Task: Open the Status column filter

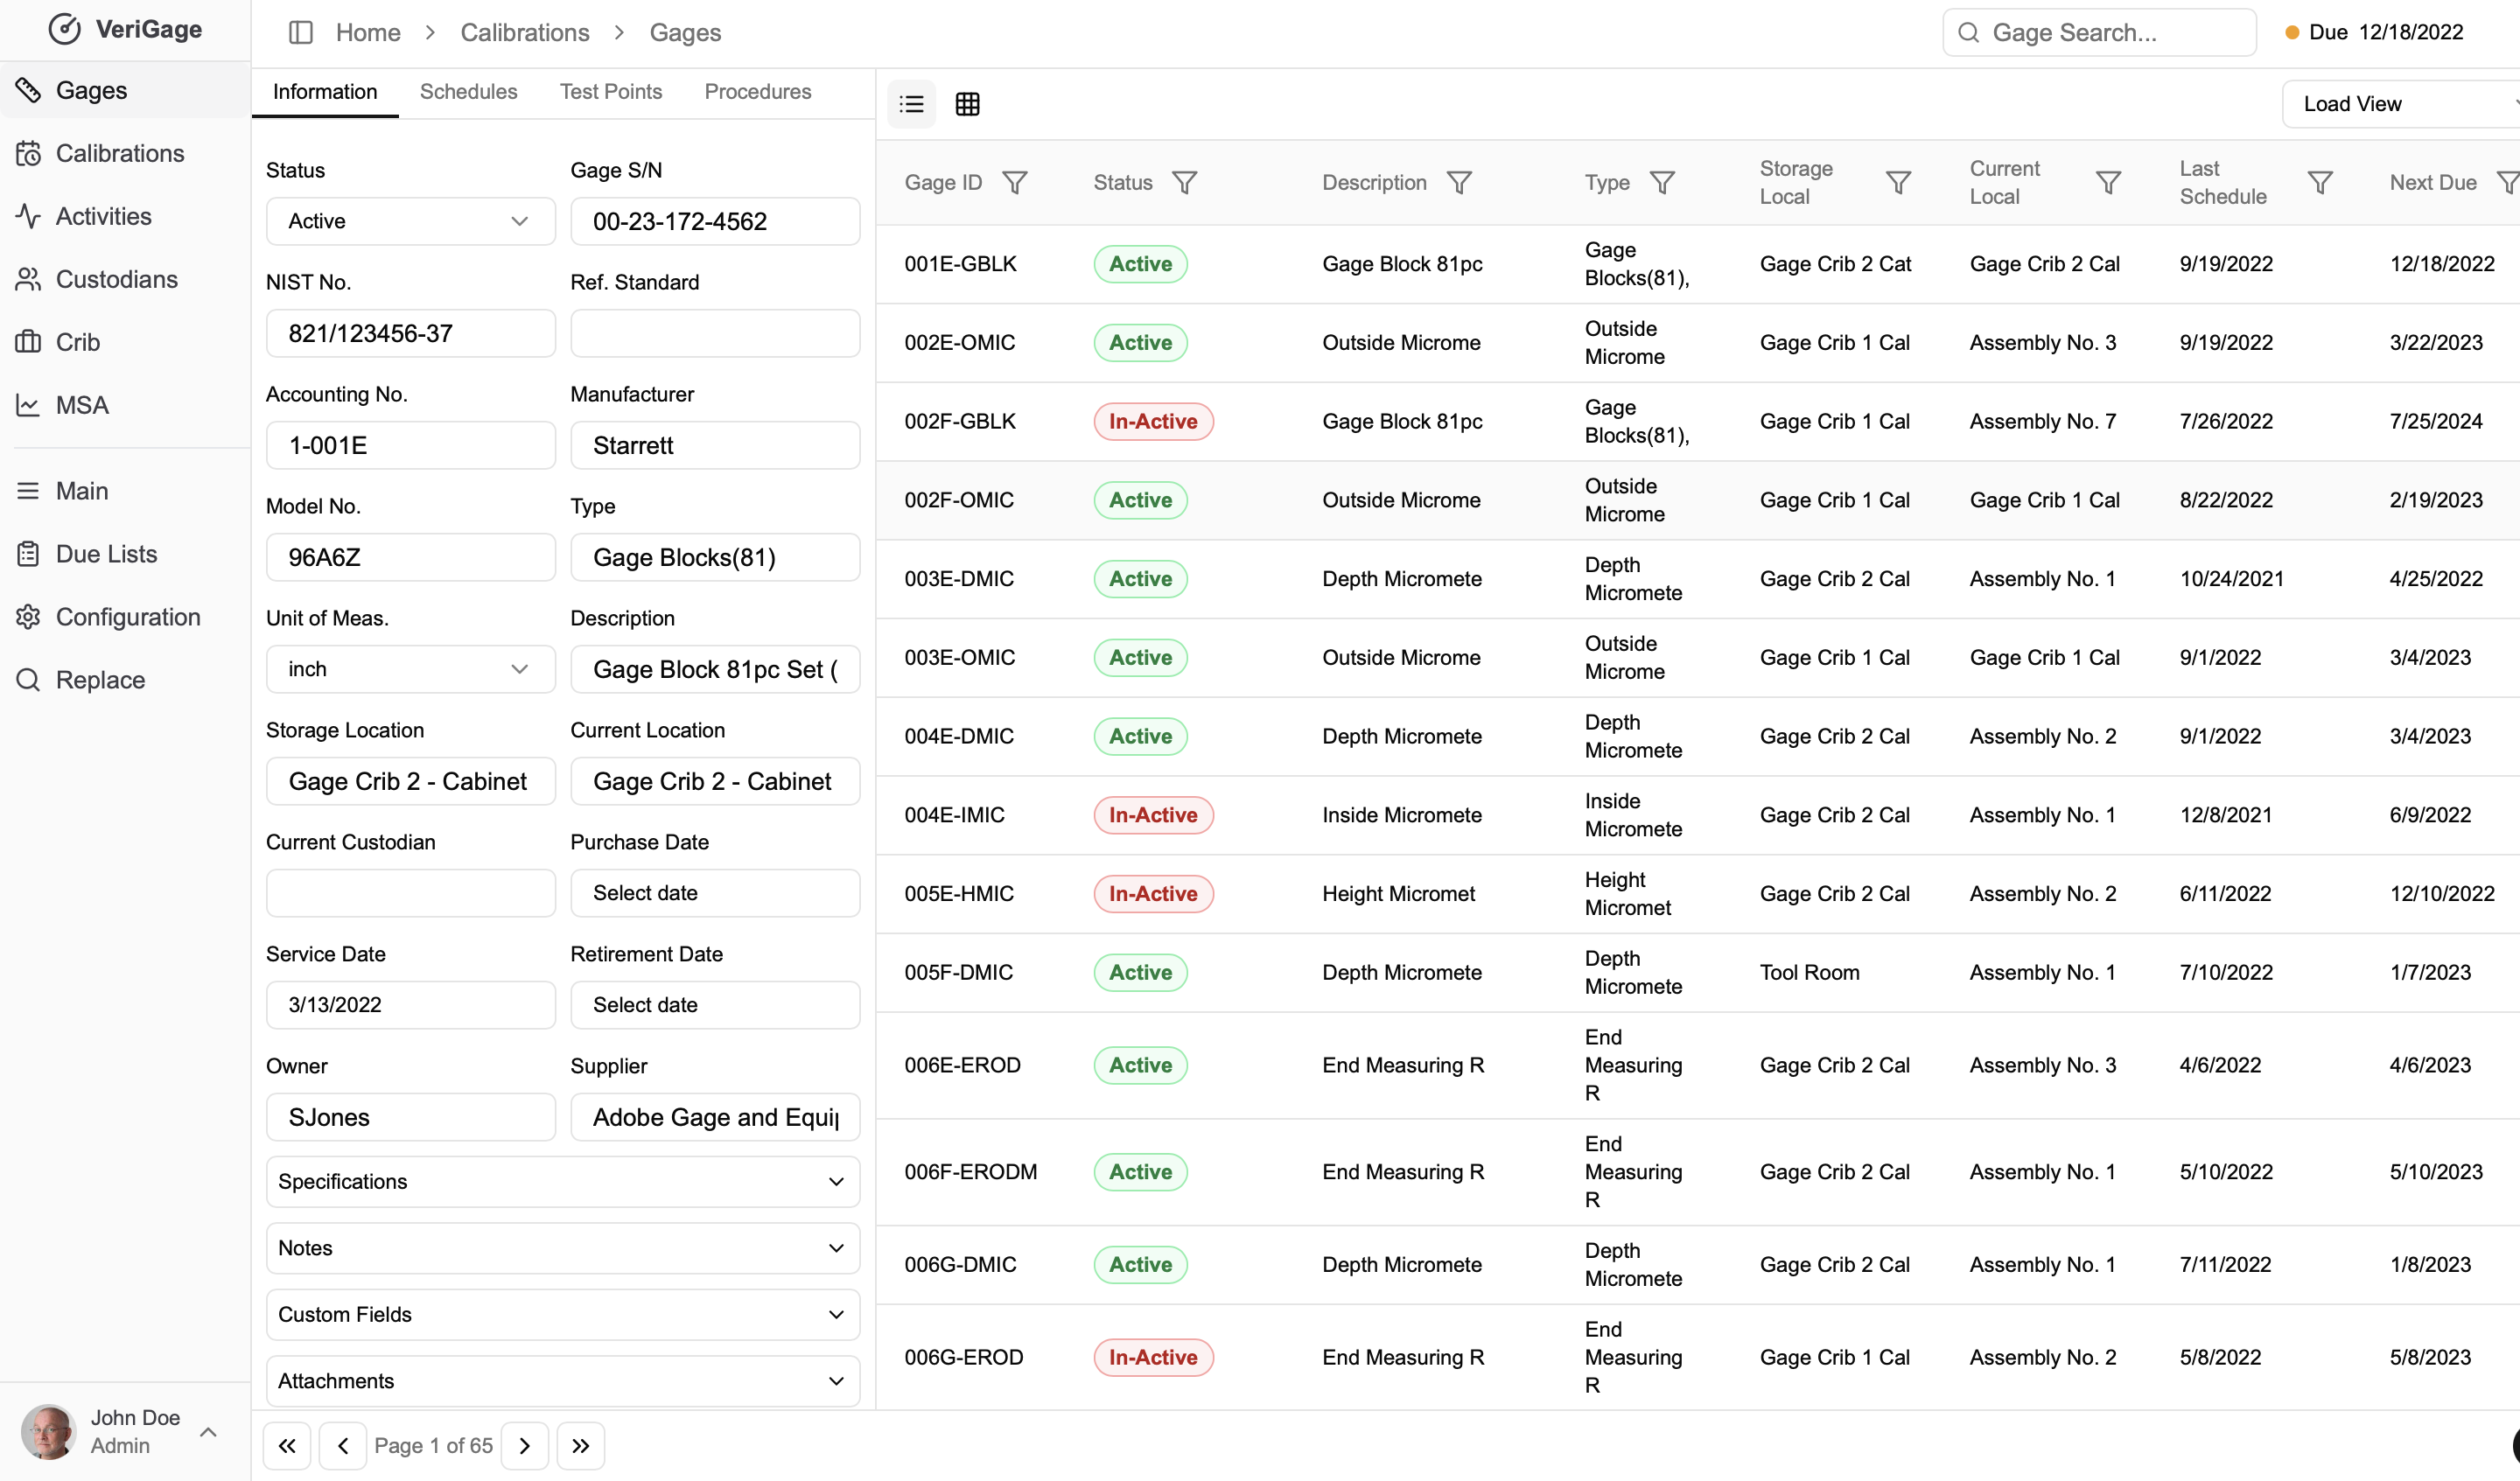Action: point(1185,183)
